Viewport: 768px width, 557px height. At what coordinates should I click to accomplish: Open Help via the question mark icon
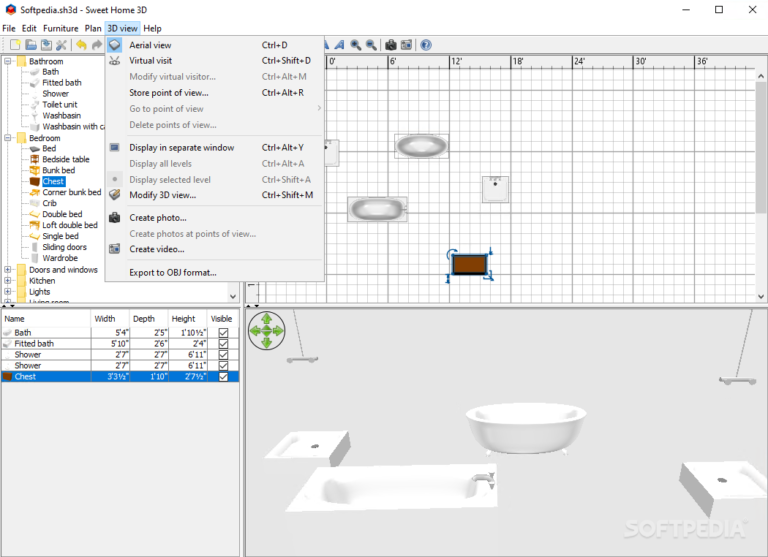point(426,45)
